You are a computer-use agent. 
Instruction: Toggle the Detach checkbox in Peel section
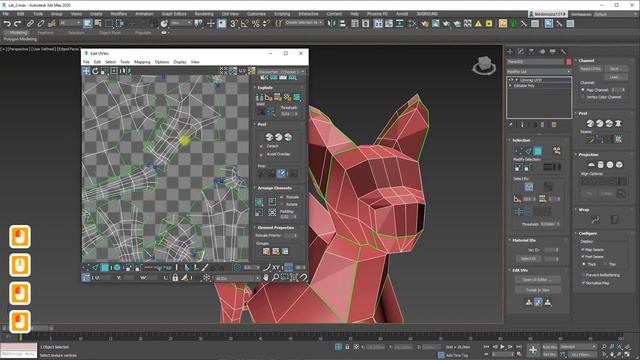(x=261, y=146)
